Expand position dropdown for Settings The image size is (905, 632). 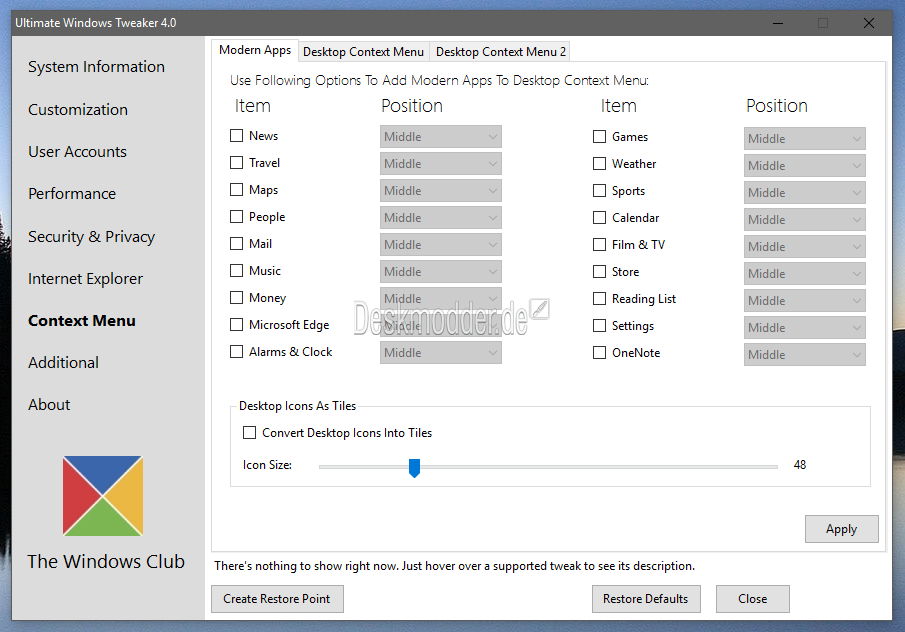coord(805,327)
